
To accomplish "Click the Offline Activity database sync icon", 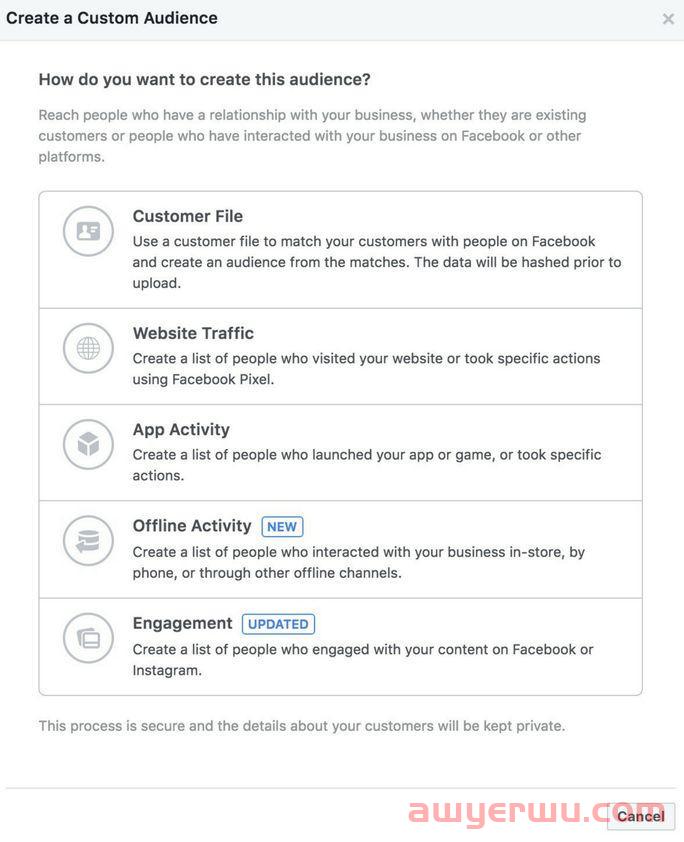I will pos(88,541).
